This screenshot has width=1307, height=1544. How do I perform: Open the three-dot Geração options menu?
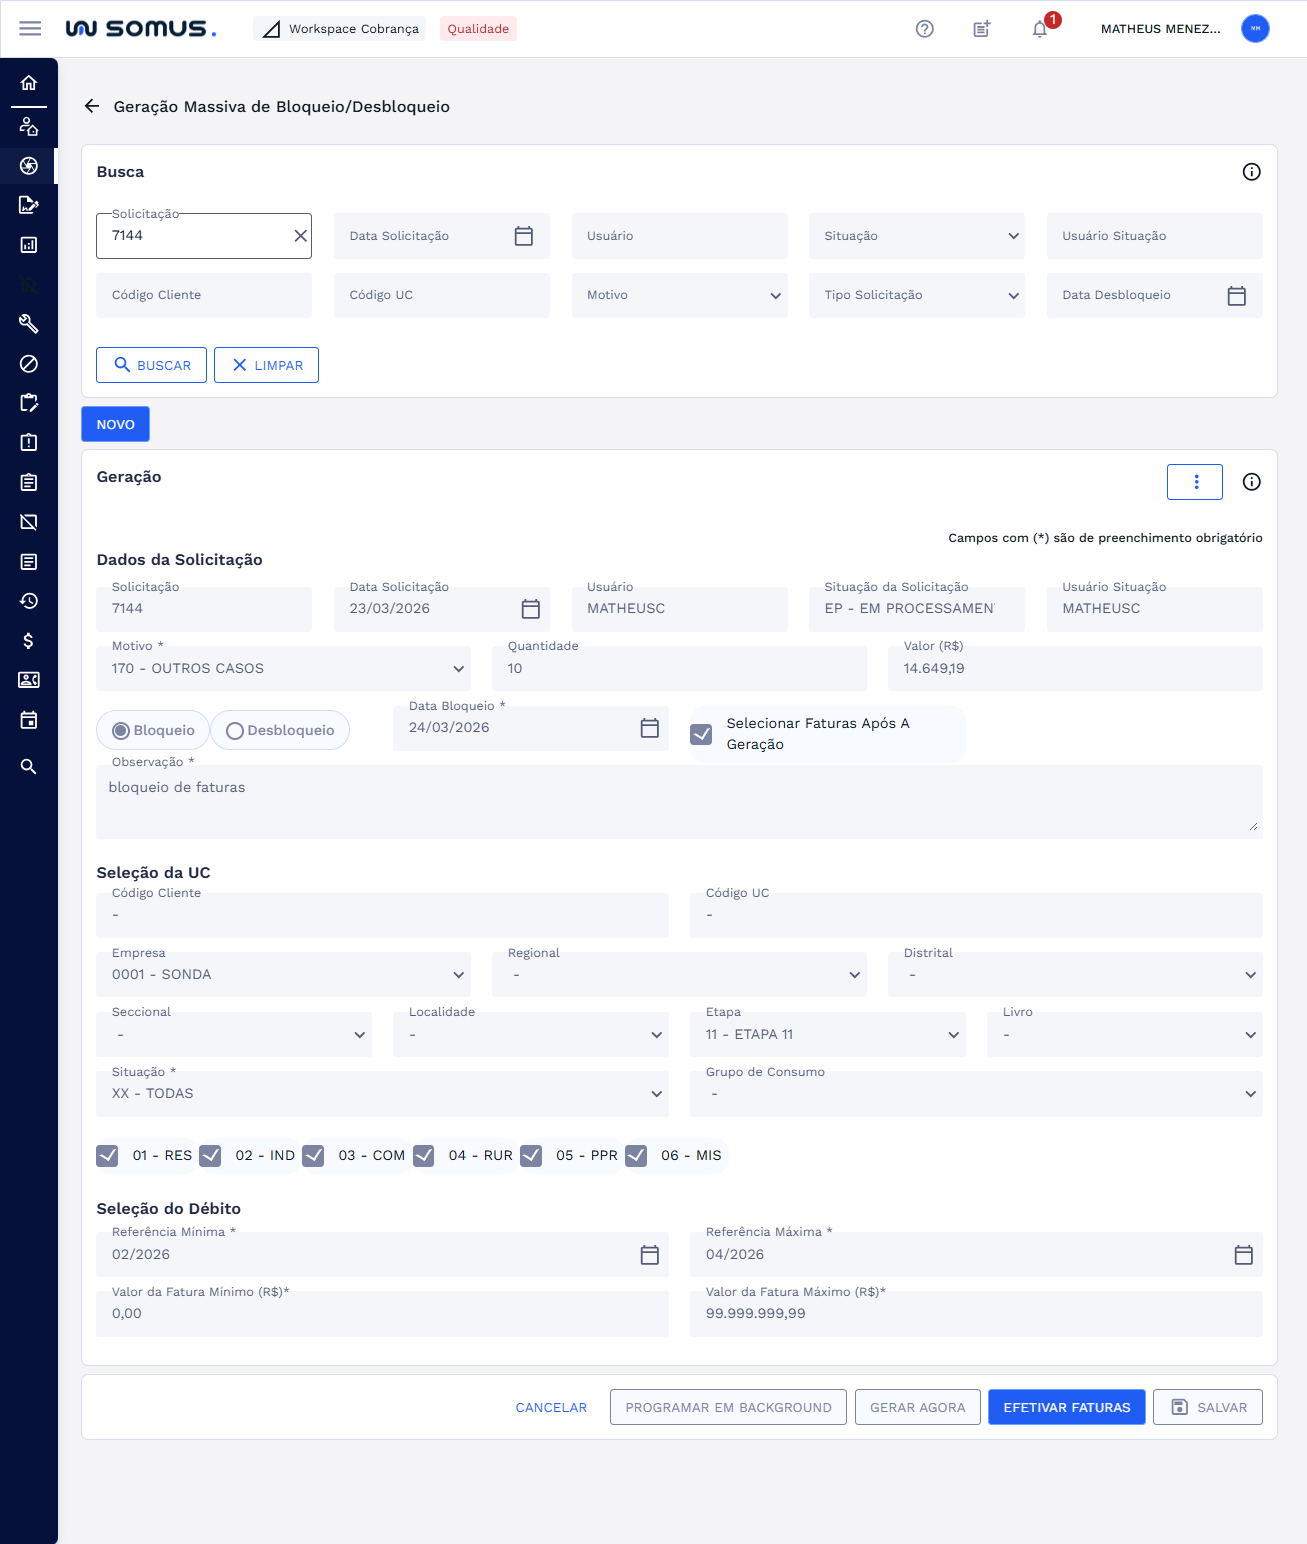coord(1195,482)
